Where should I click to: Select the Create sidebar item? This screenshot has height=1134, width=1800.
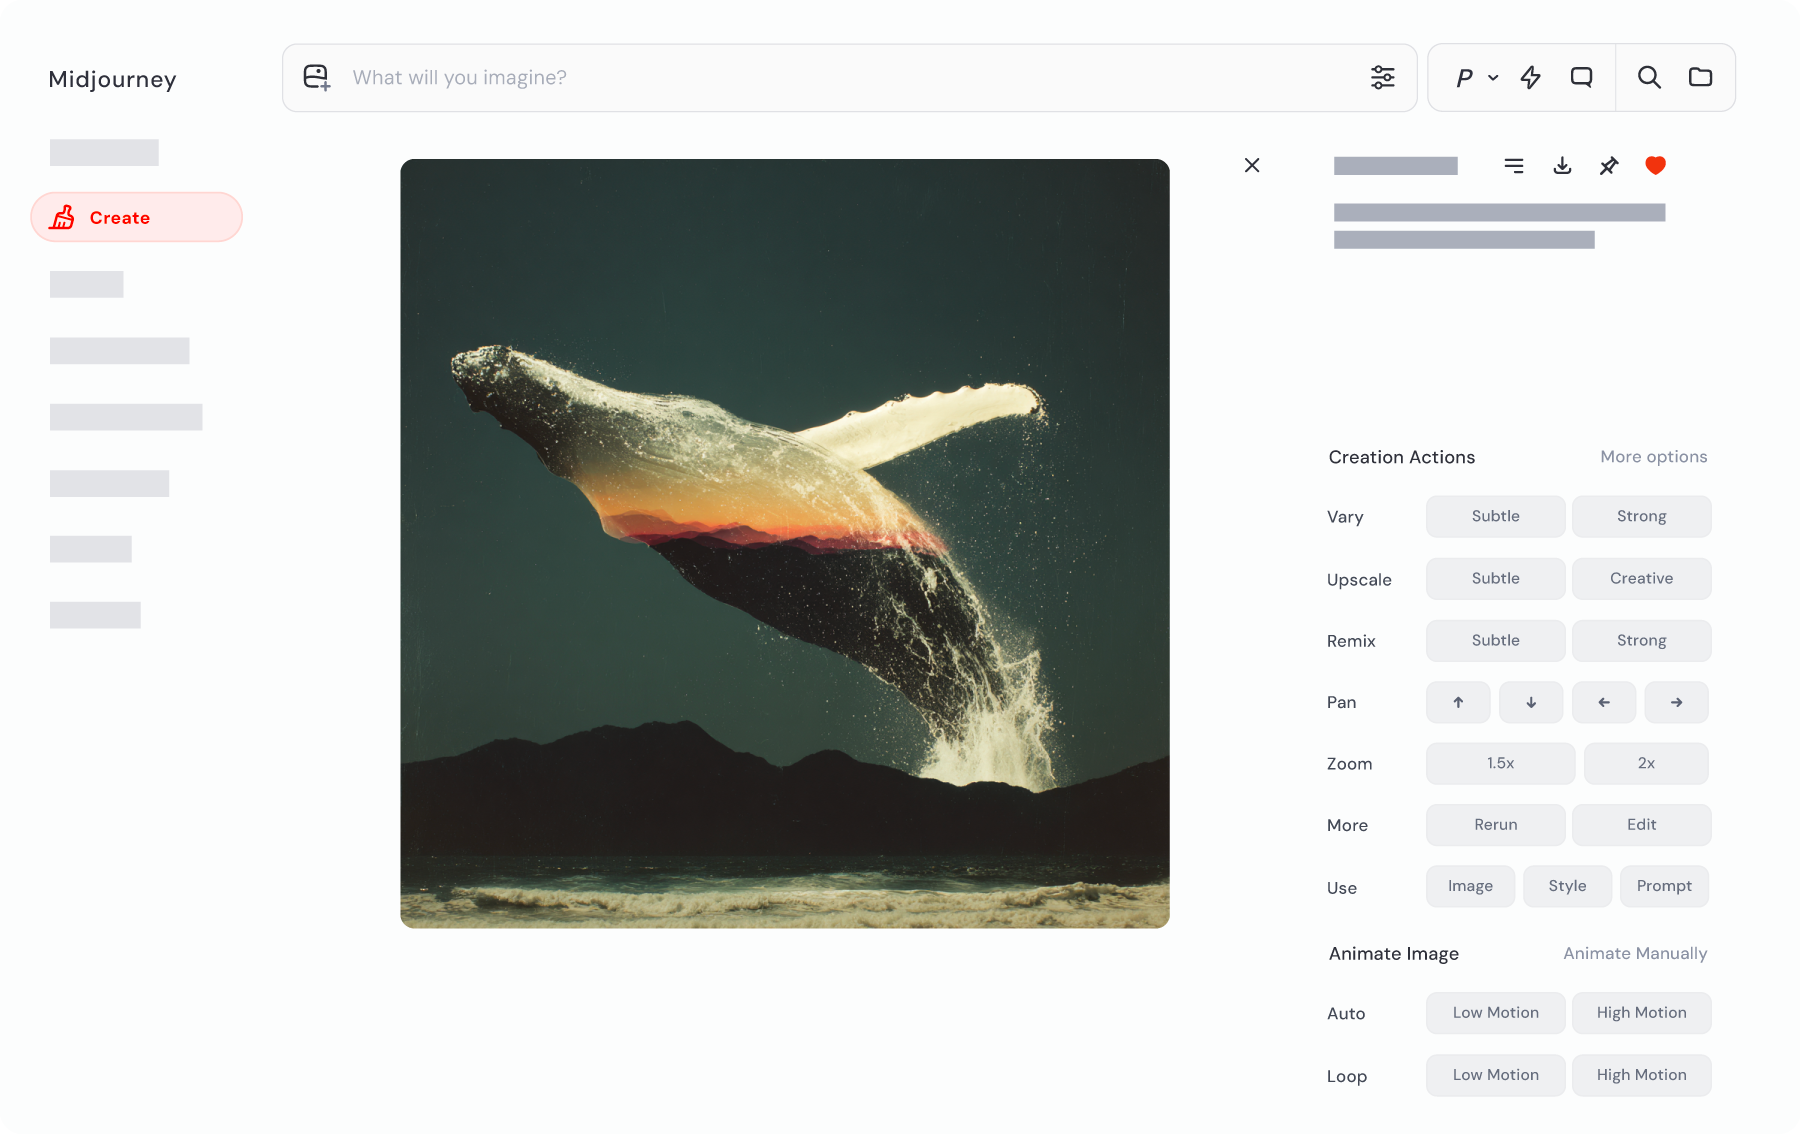point(136,217)
